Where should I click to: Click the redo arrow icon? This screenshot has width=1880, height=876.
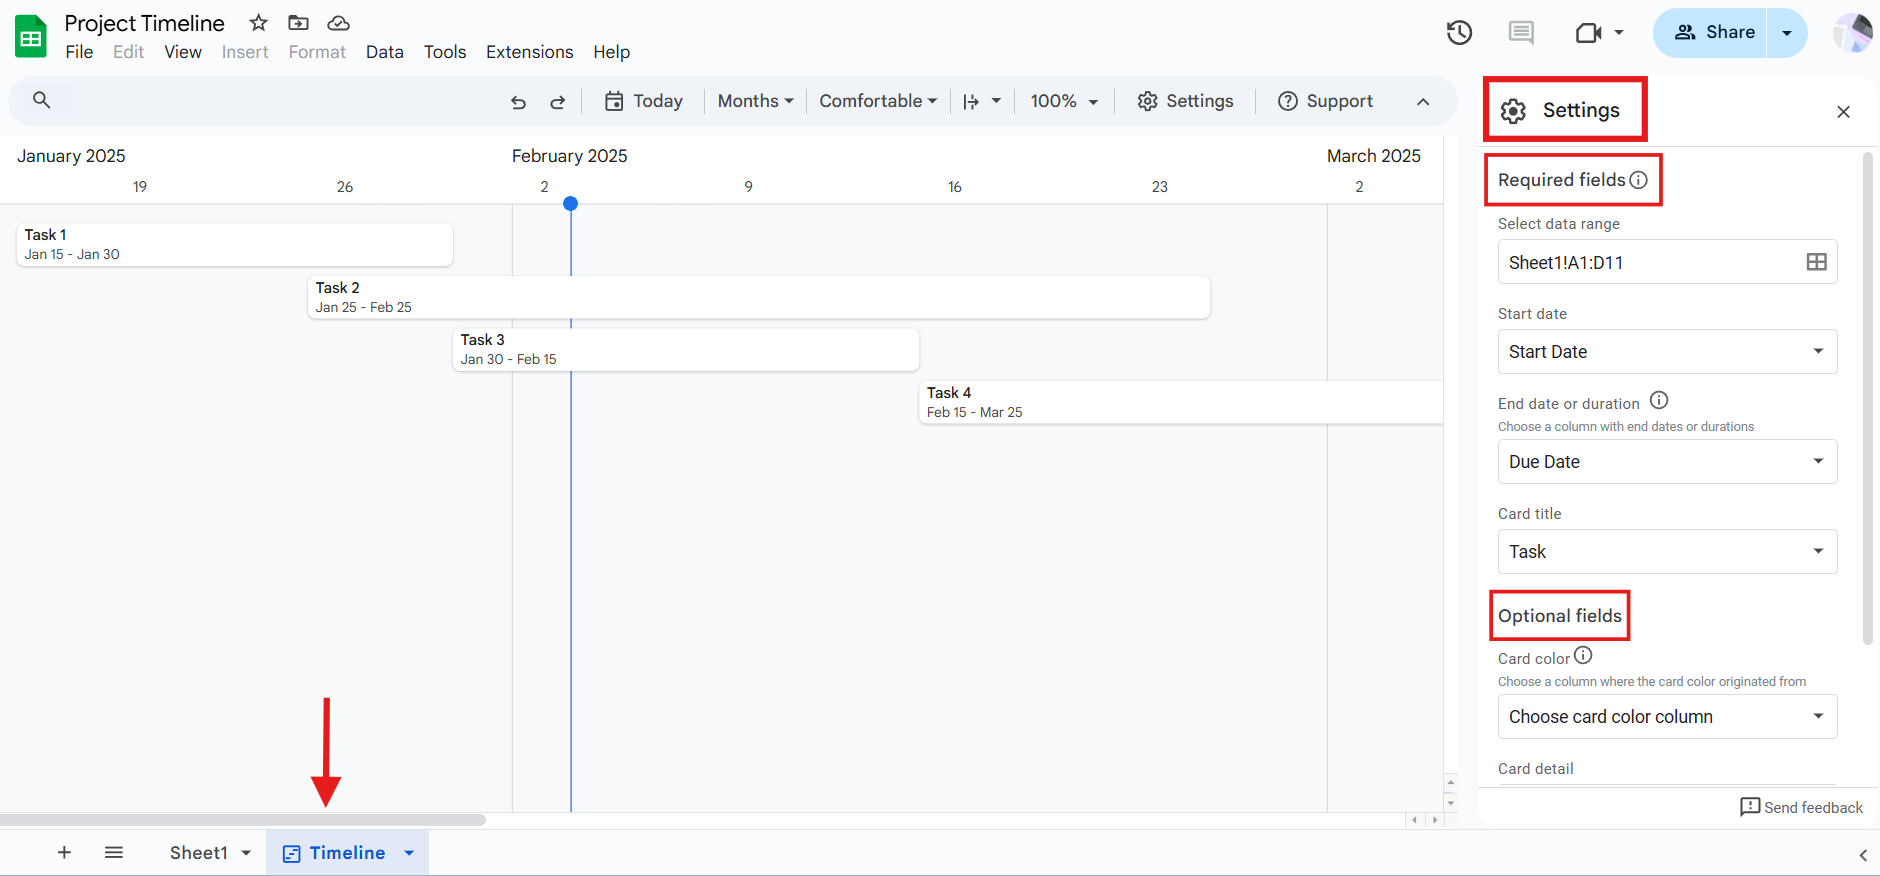pos(558,102)
